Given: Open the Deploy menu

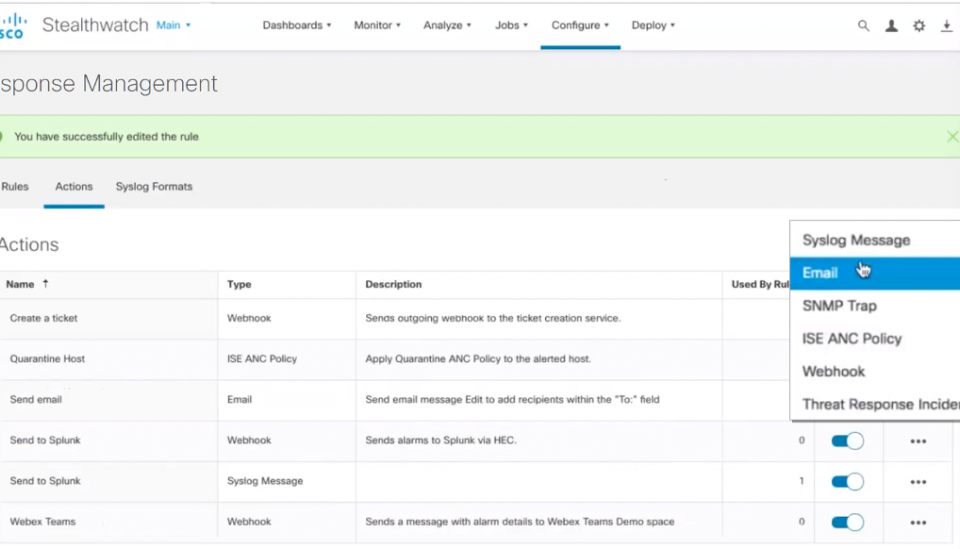Looking at the screenshot, I should coord(653,25).
